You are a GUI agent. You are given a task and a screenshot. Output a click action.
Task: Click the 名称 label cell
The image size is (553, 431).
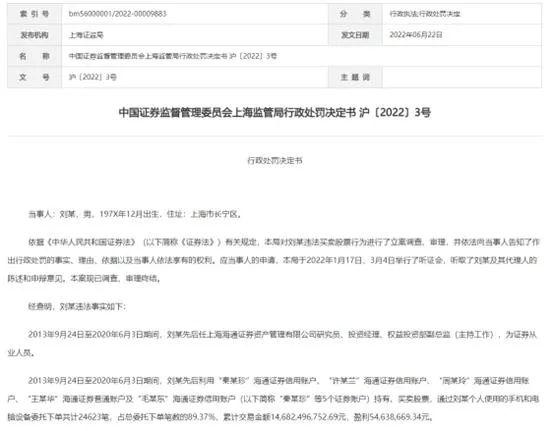[x=35, y=56]
